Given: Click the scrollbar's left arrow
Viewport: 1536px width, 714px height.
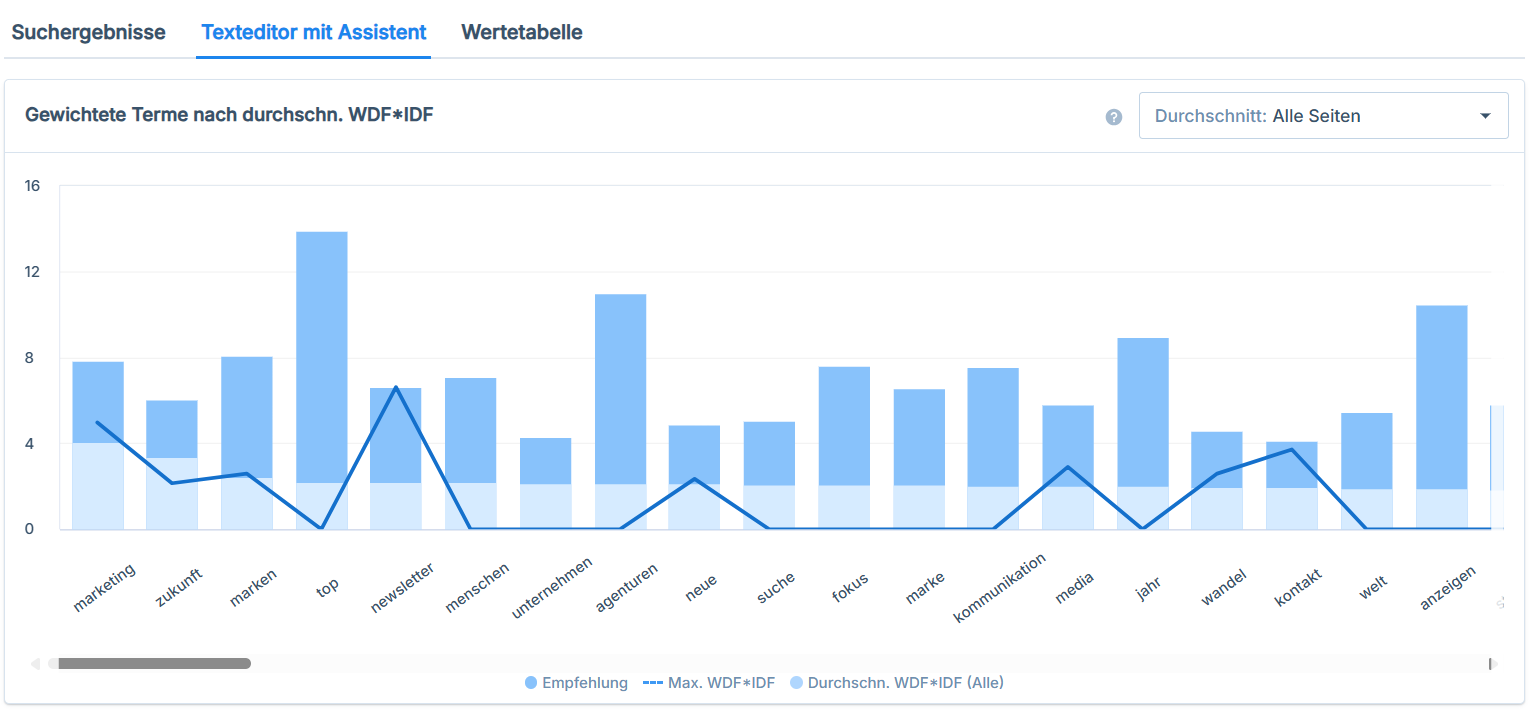Looking at the screenshot, I should click(x=36, y=663).
